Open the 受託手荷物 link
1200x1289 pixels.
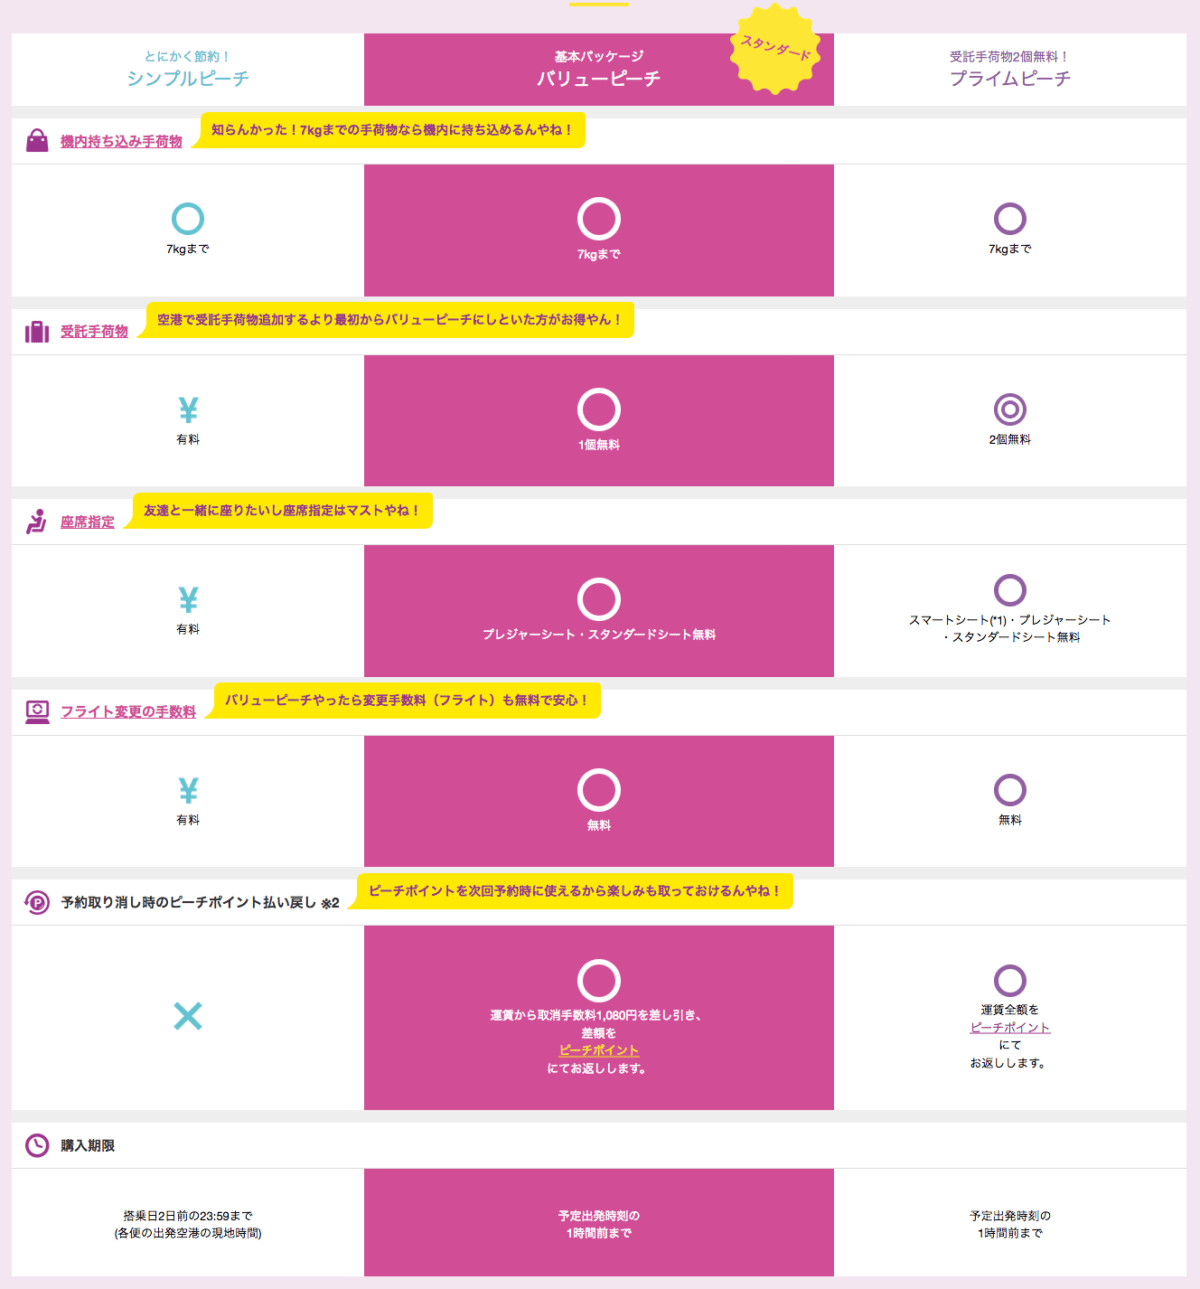pyautogui.click(x=94, y=332)
